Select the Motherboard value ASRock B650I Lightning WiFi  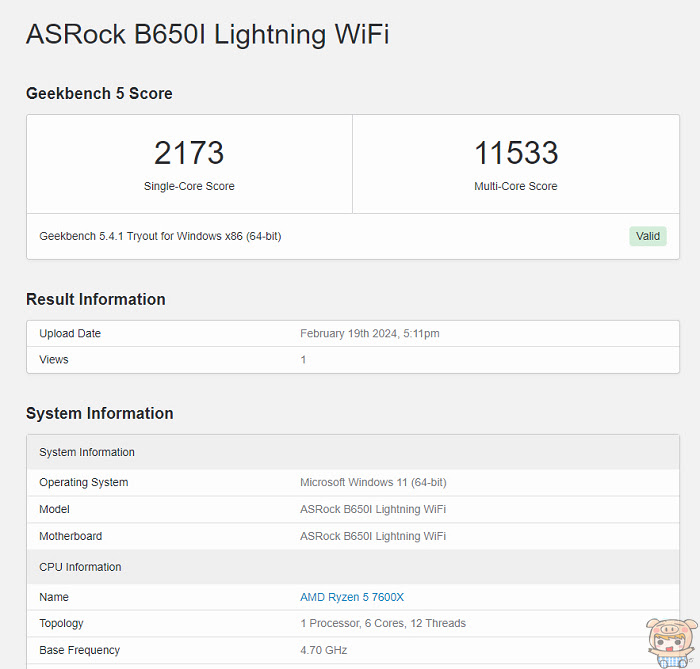pyautogui.click(x=373, y=536)
